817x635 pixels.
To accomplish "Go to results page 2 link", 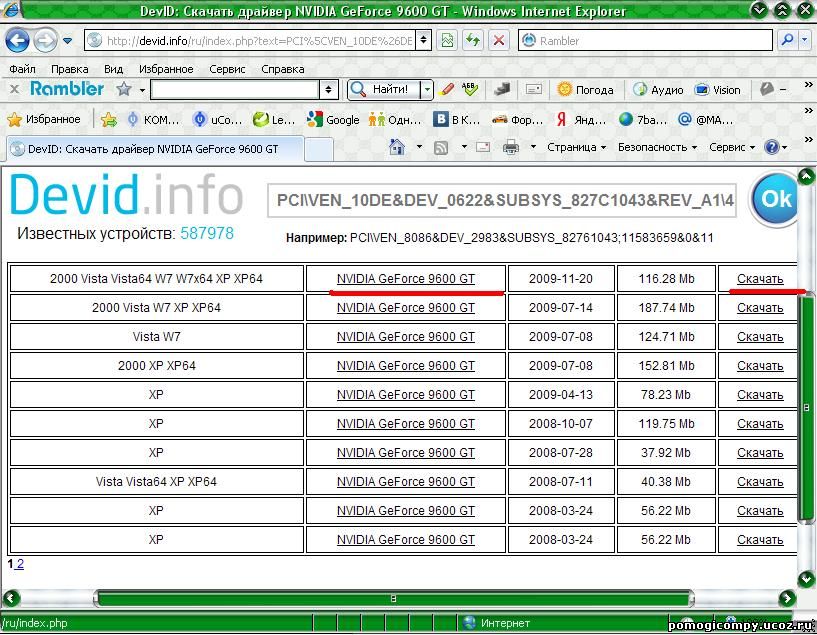I will [20, 564].
